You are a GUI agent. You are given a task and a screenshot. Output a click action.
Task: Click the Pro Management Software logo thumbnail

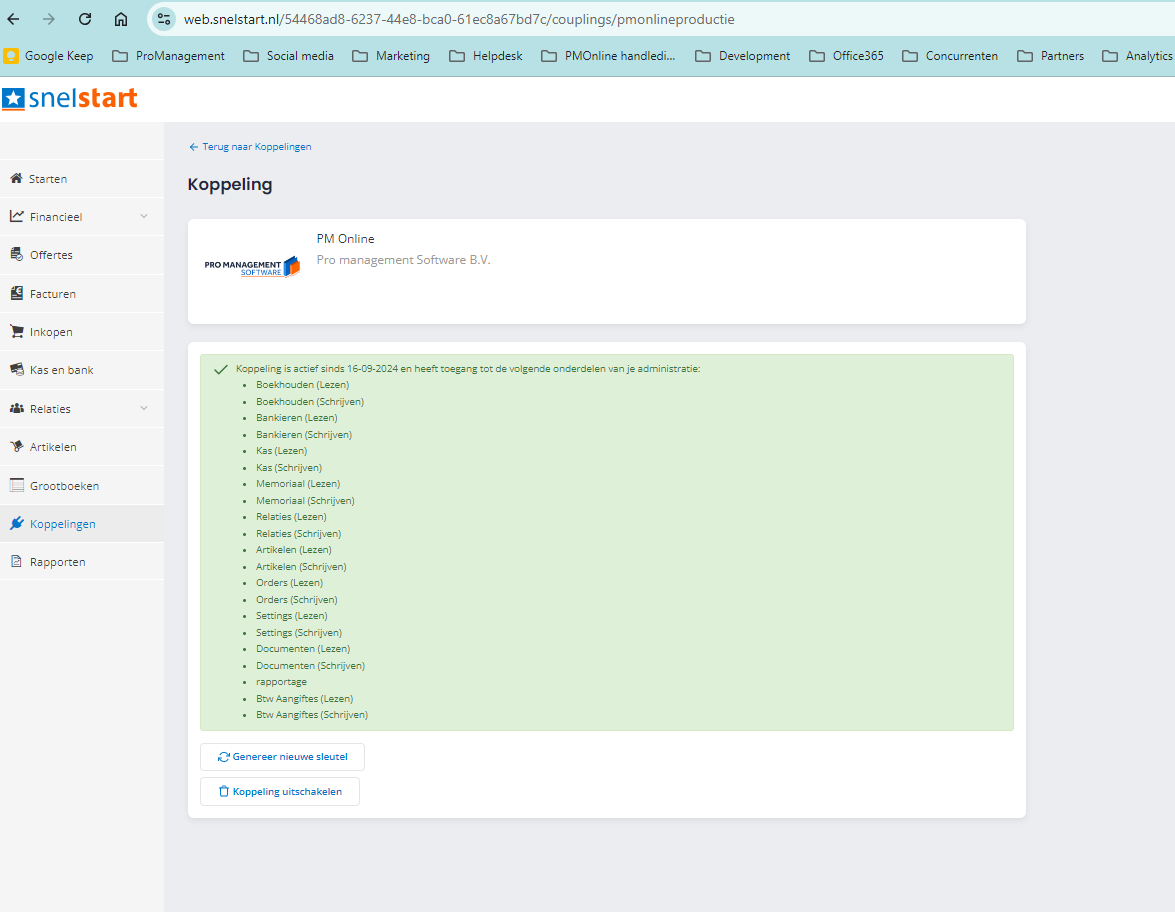(252, 267)
